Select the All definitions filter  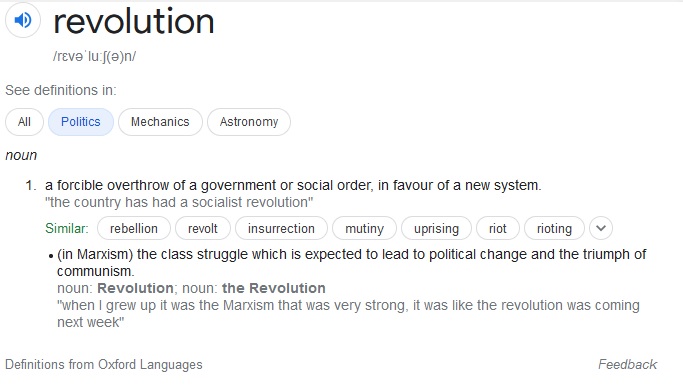tap(24, 122)
